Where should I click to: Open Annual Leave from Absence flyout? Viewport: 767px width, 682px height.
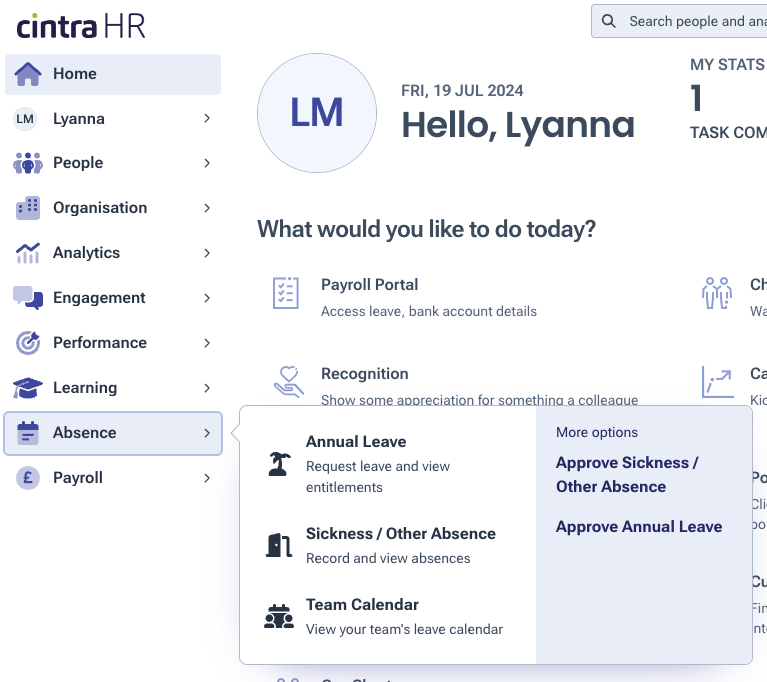click(356, 442)
